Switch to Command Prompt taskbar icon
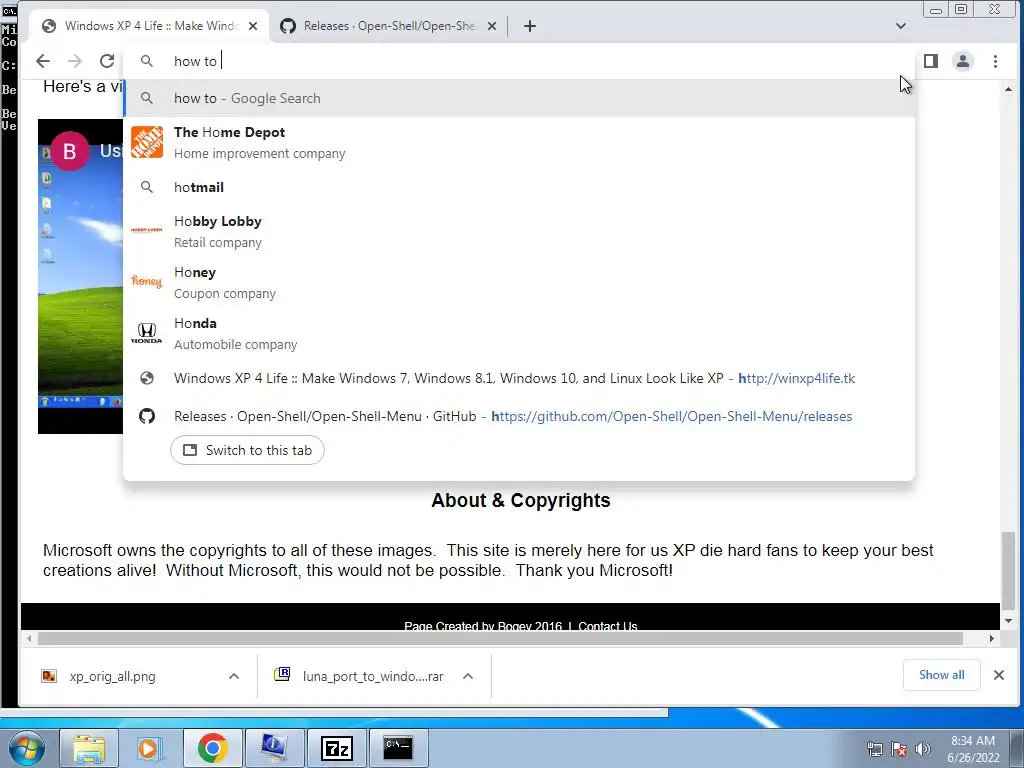This screenshot has height=768, width=1024. click(x=398, y=748)
